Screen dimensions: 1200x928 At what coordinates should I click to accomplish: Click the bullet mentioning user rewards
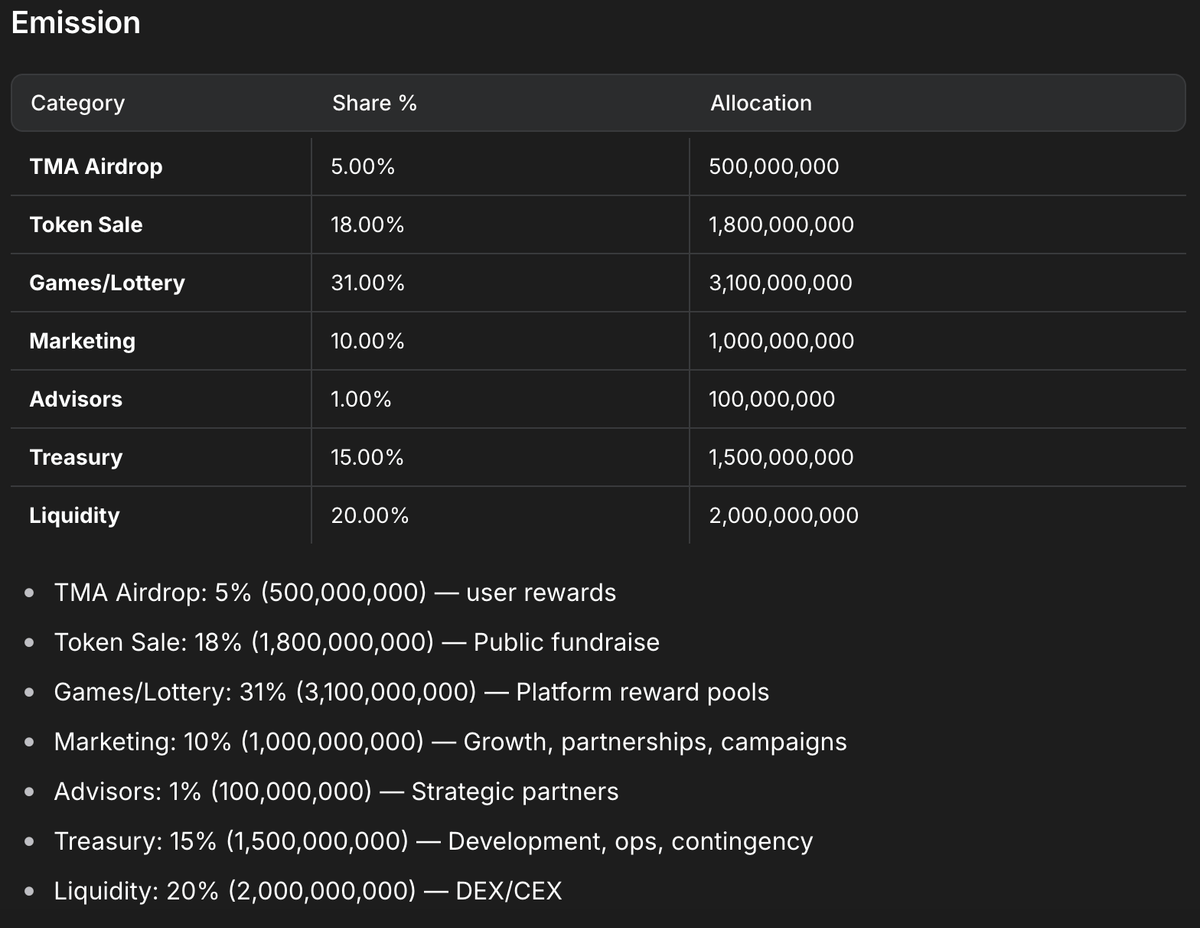[x=335, y=593]
